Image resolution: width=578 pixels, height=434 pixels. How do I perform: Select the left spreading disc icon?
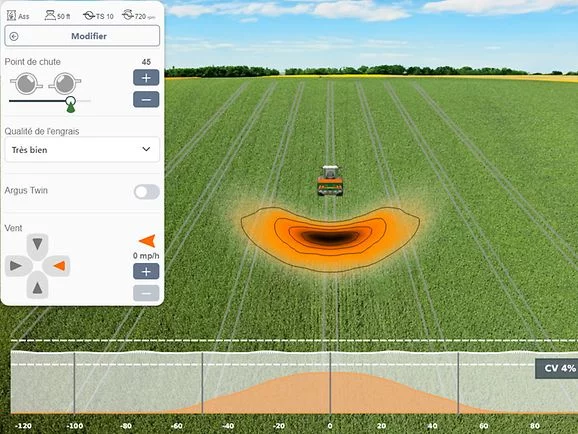pos(27,83)
